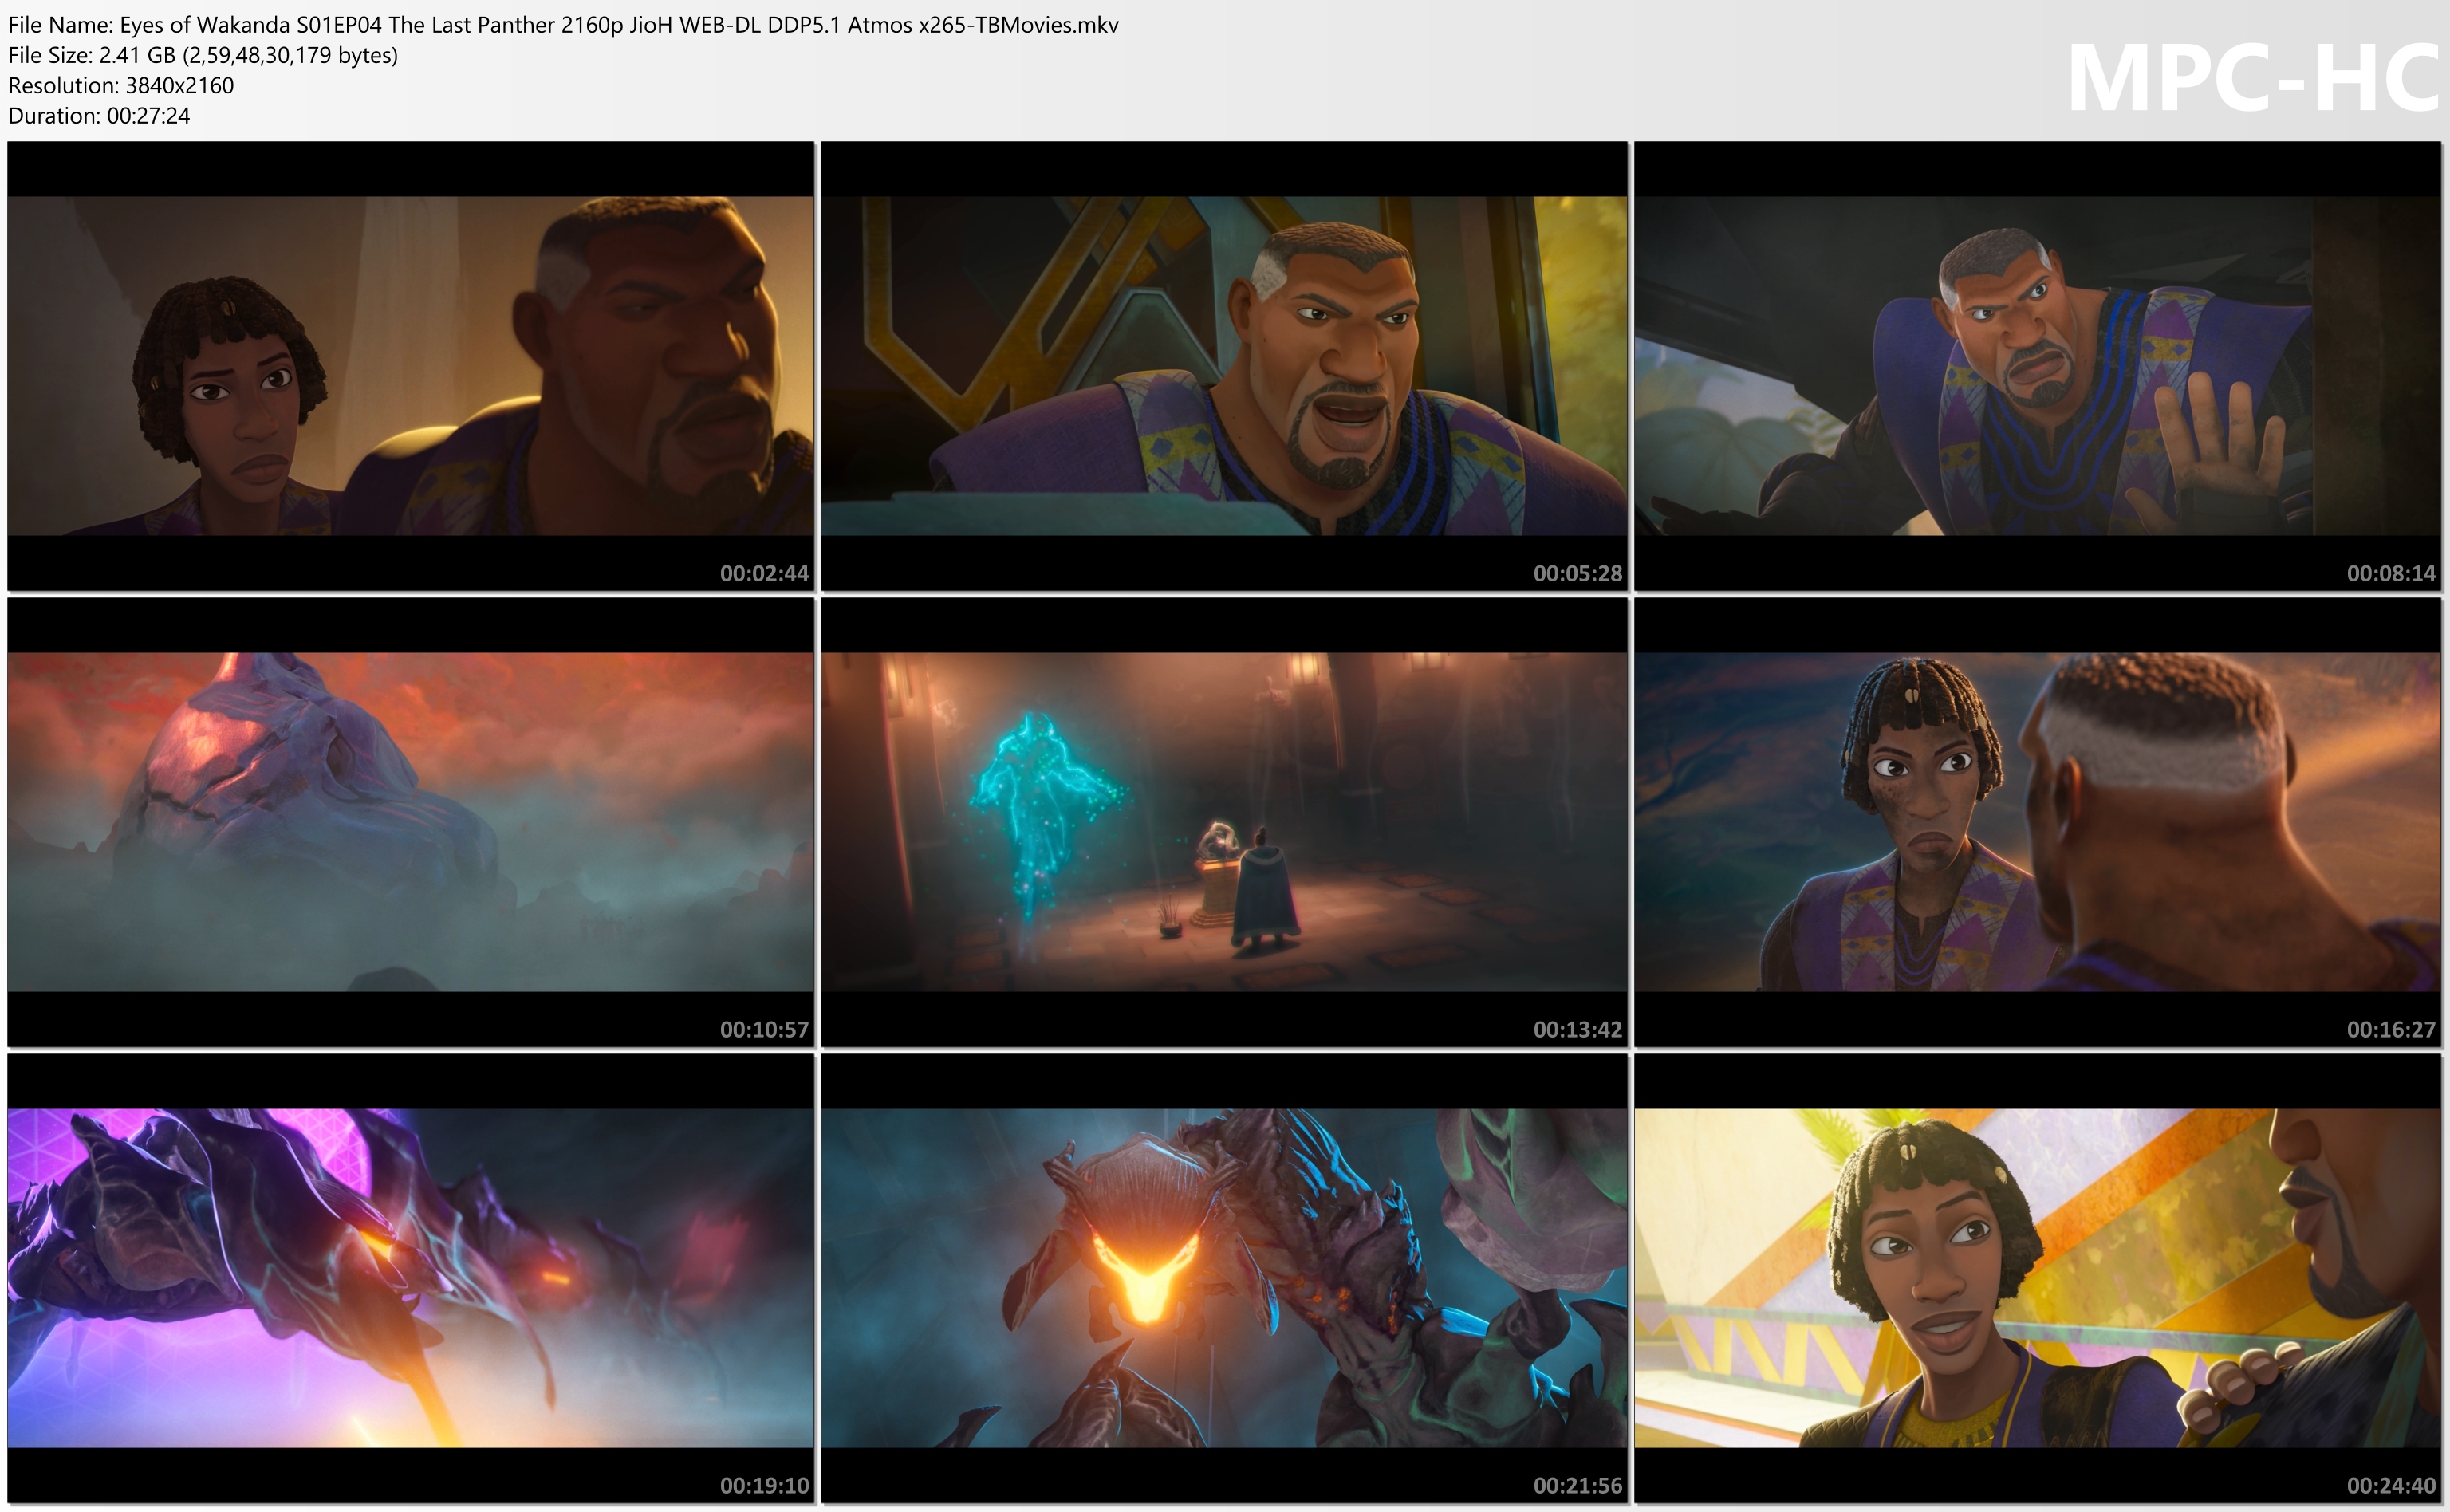
Task: Click the 00:19:10 timestamp label
Action: tap(764, 1485)
